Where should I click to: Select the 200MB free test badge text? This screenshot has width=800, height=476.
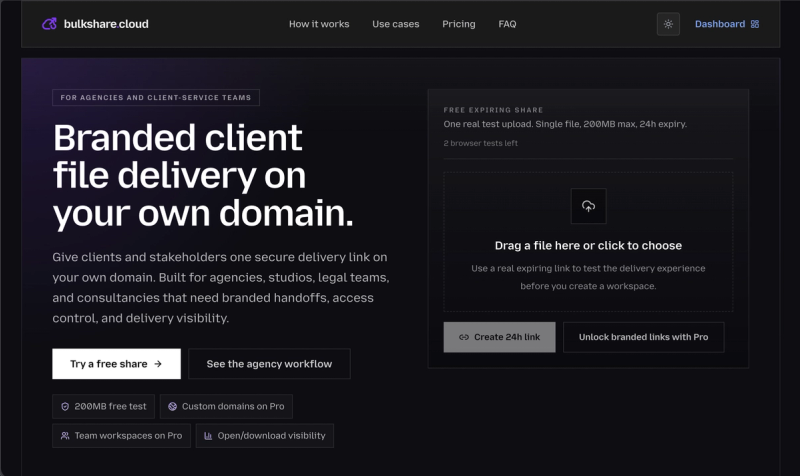[x=110, y=407]
